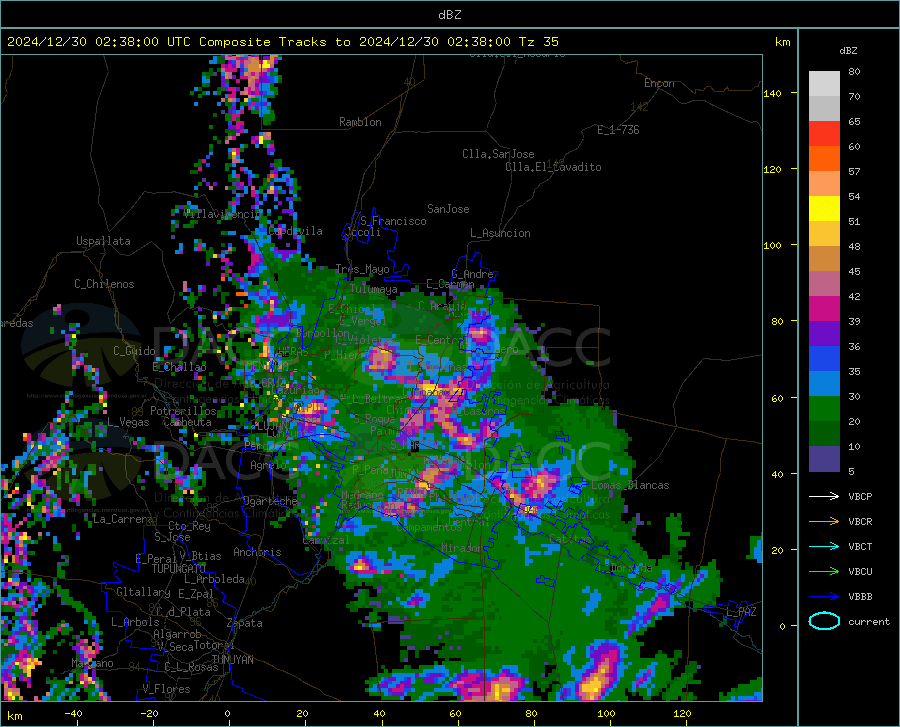Viewport: 900px width, 727px height.
Task: Click the L_Asuncion map label
Action: tap(500, 233)
